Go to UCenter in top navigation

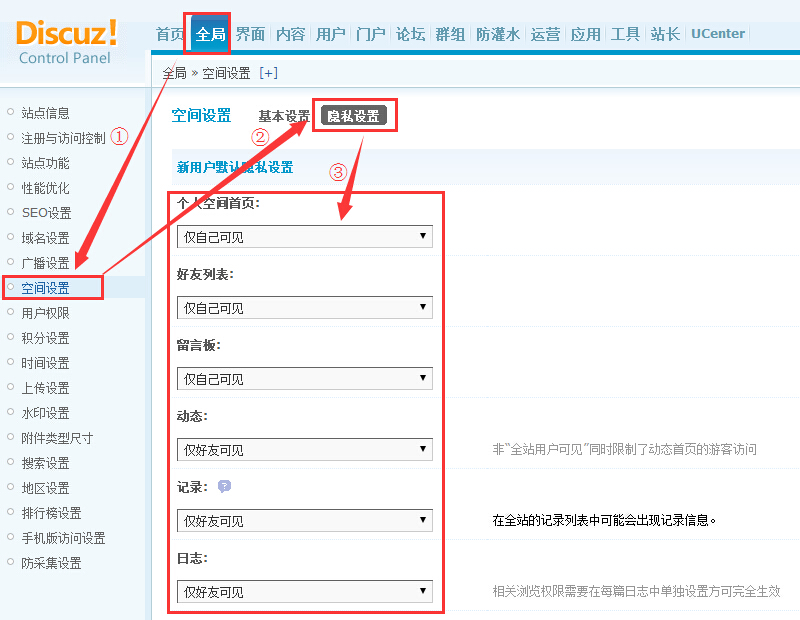pyautogui.click(x=718, y=34)
